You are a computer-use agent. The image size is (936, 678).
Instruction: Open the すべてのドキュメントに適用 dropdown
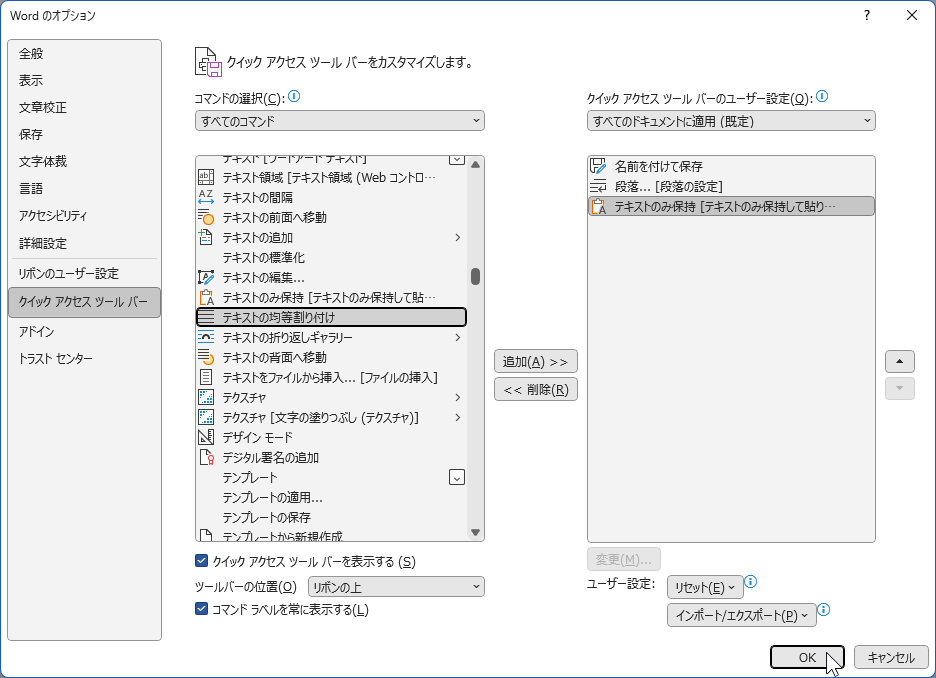tap(731, 121)
